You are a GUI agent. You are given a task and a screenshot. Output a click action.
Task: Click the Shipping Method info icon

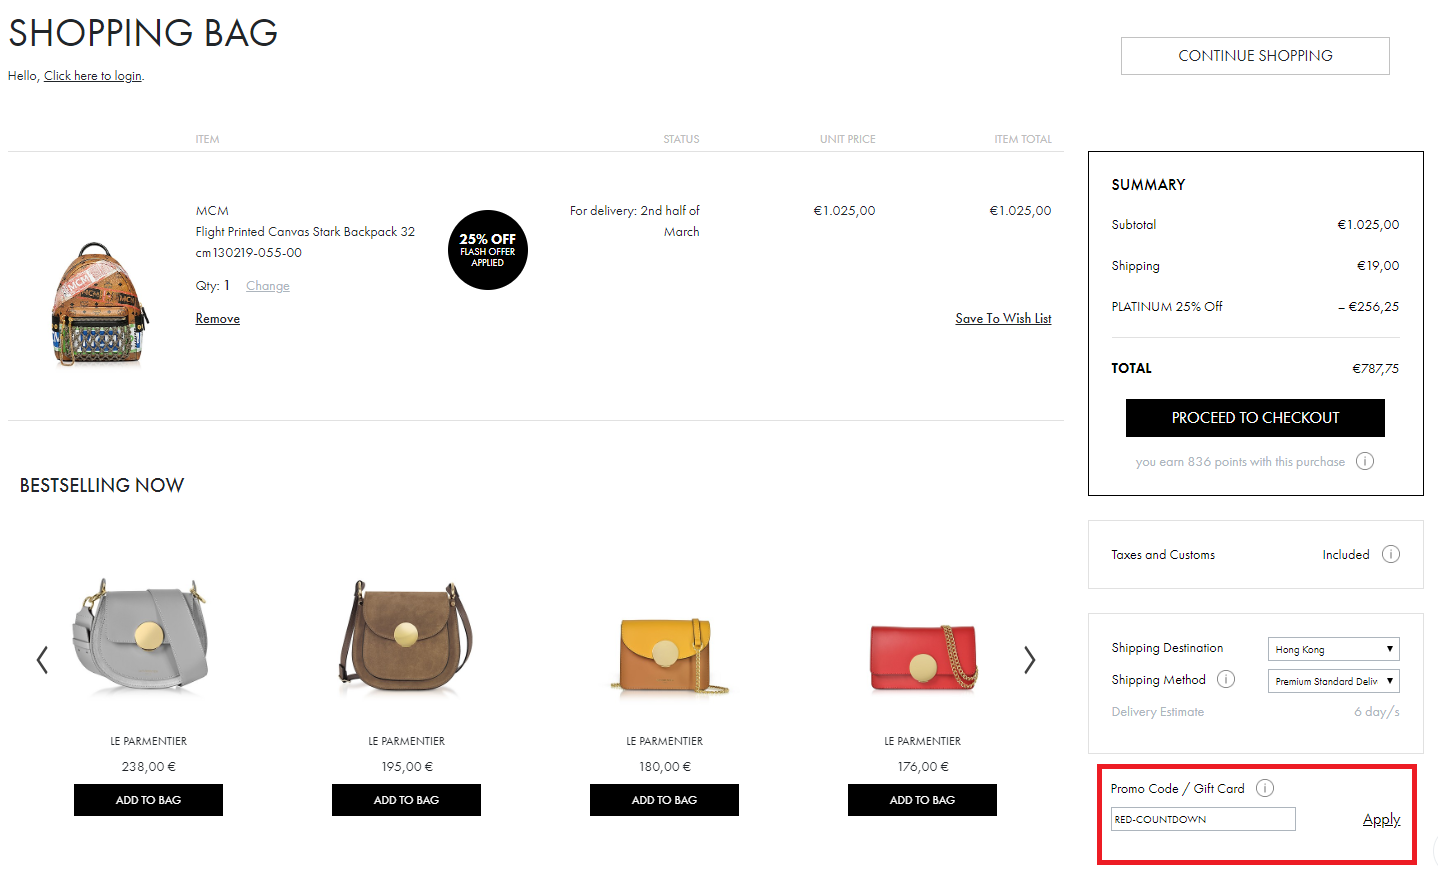pyautogui.click(x=1226, y=679)
